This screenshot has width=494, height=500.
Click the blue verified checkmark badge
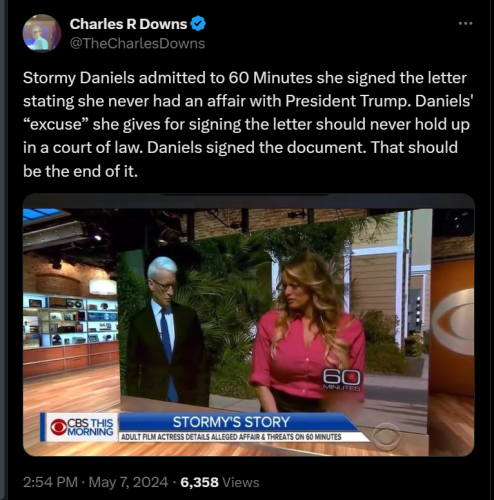198,24
